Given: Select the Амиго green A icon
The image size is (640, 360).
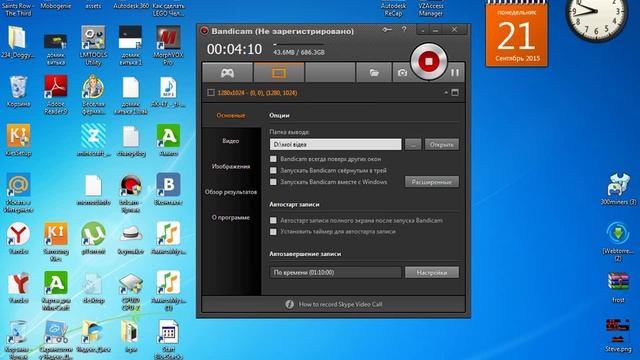Looking at the screenshot, I should 168,141.
